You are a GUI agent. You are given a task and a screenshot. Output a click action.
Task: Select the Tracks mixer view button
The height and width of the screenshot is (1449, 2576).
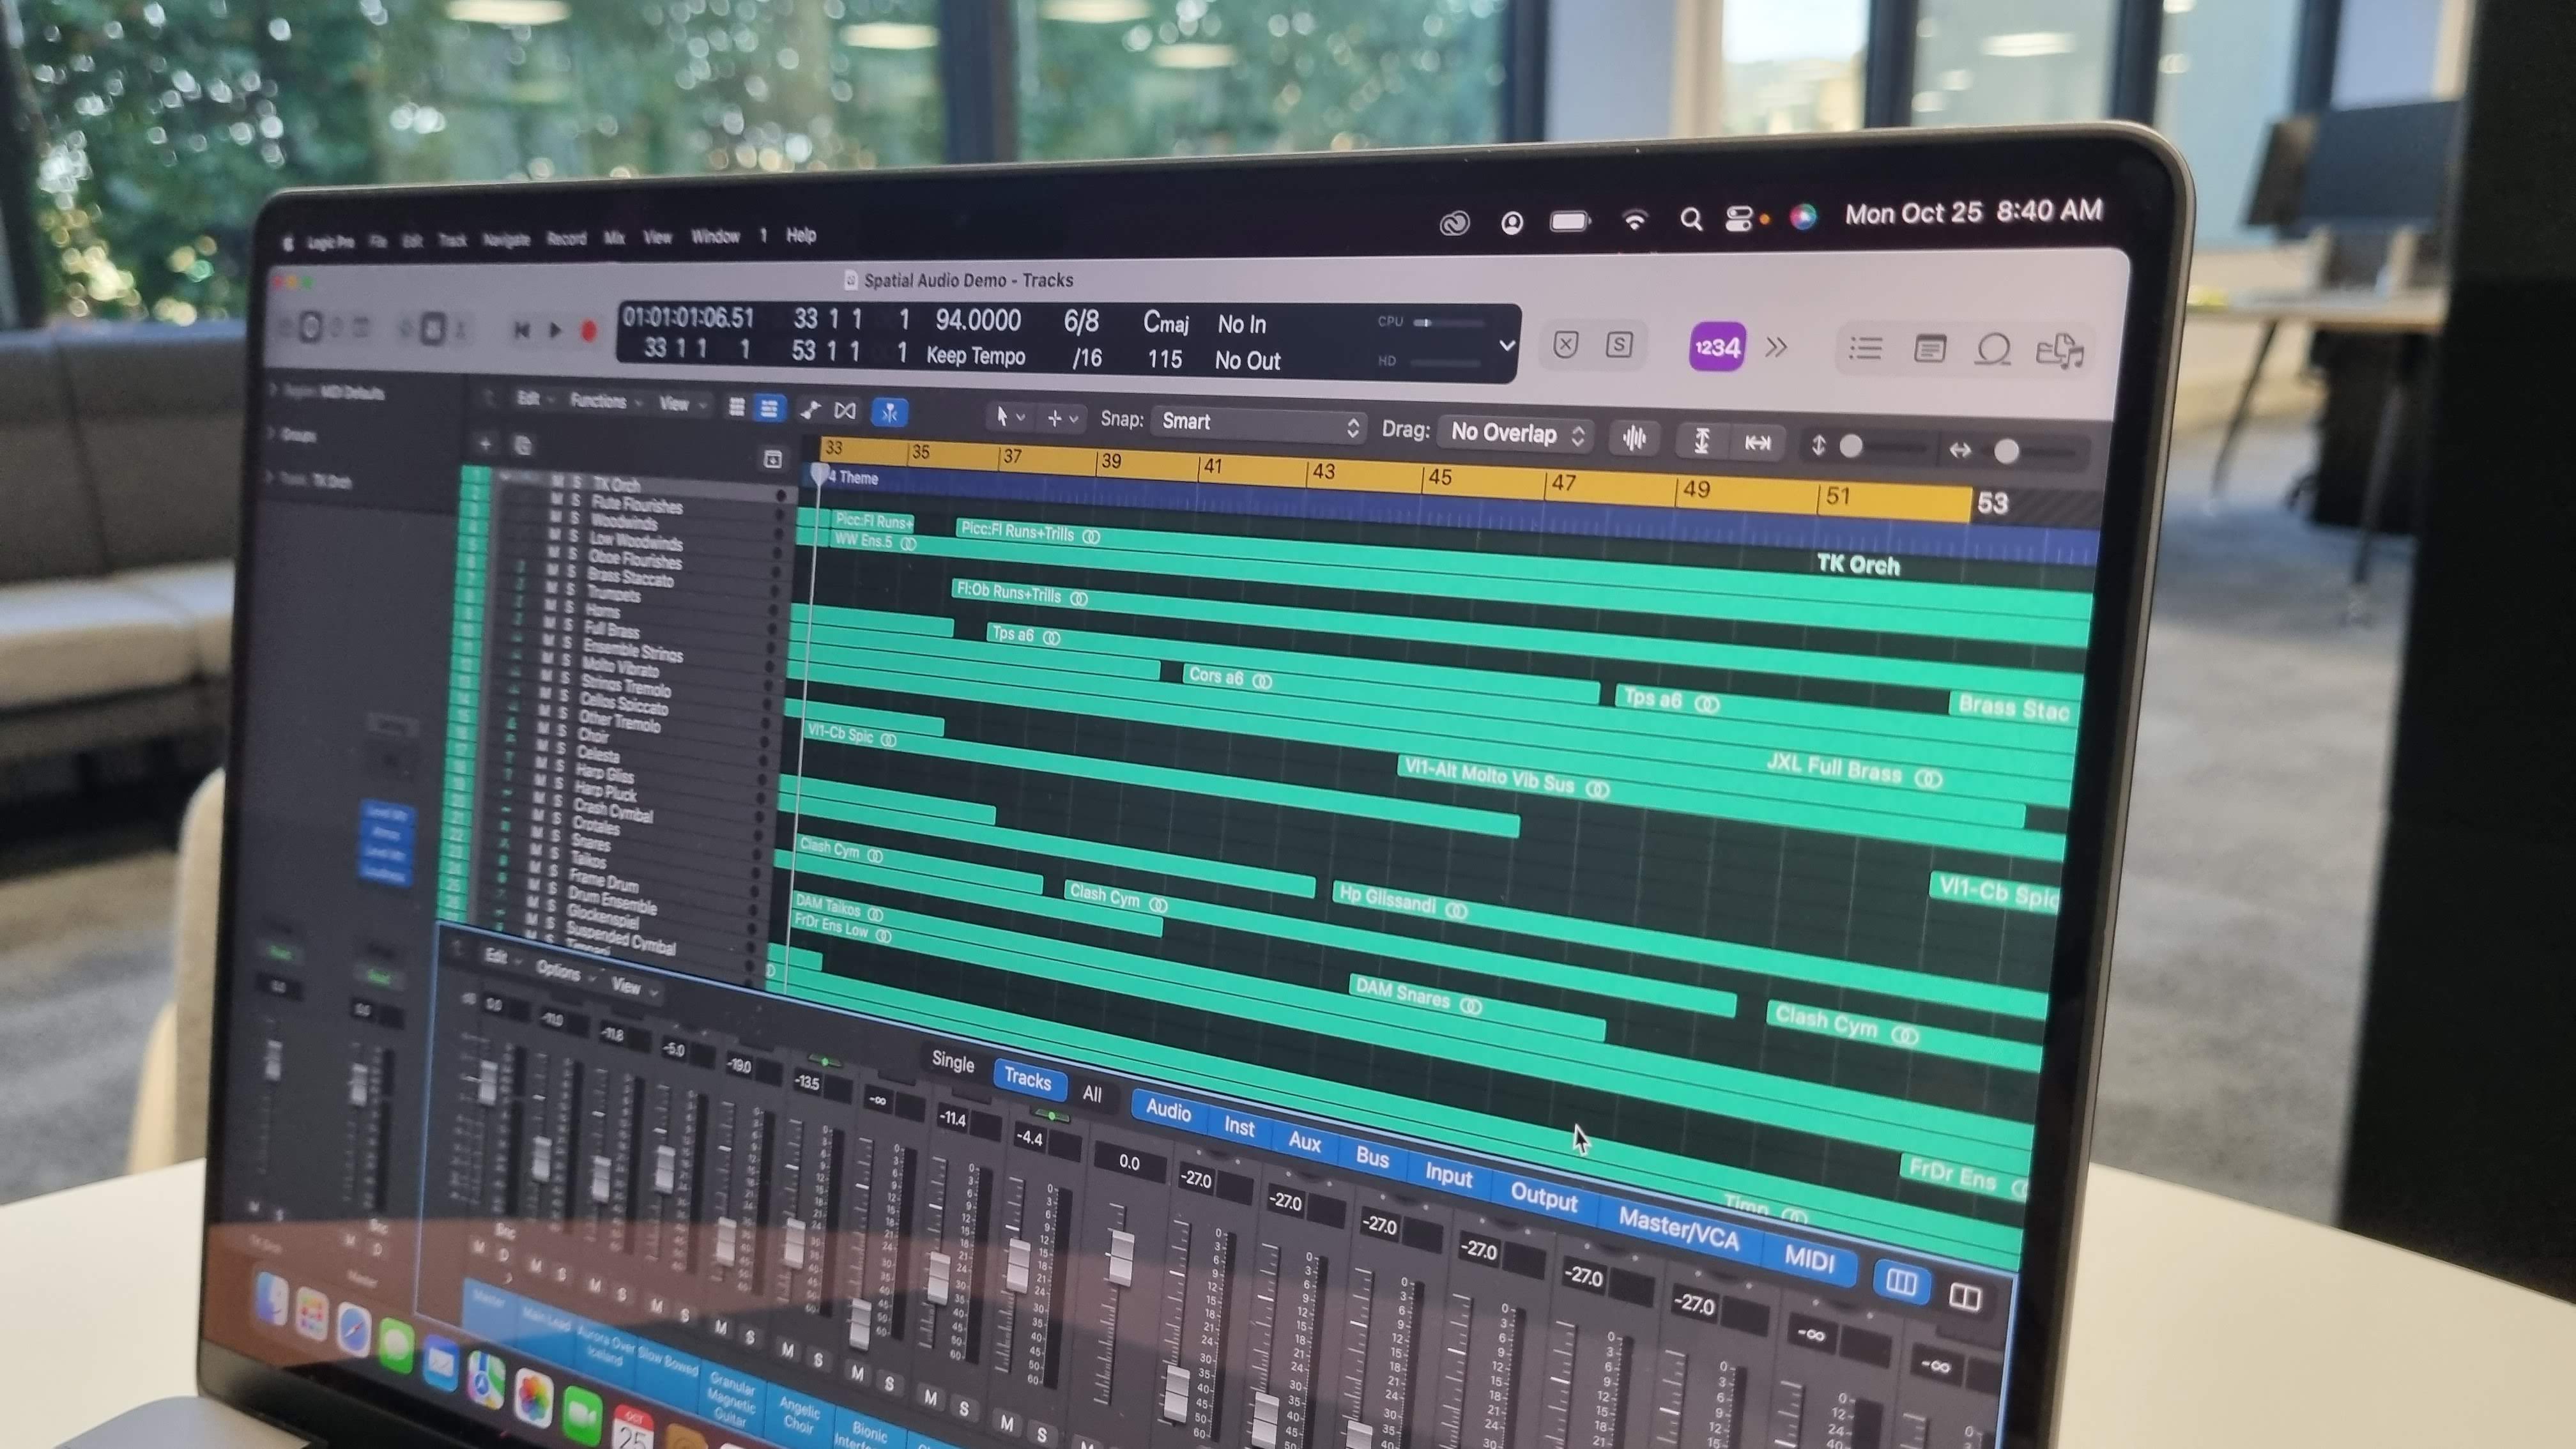(1028, 1079)
